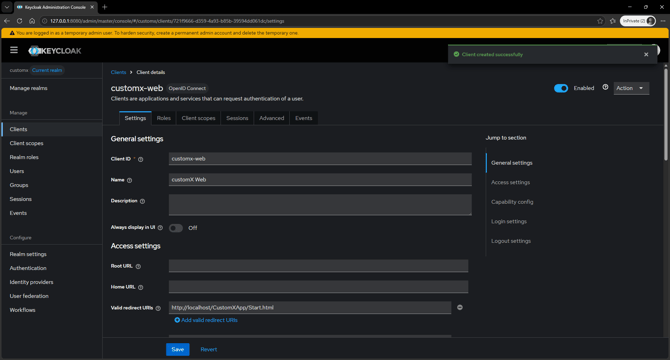This screenshot has width=670, height=360.
Task: Open the InPrivate profile button
Action: point(638,21)
